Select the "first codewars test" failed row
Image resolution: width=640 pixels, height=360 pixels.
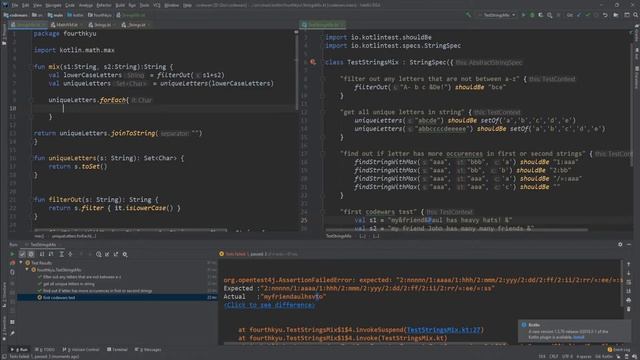(x=116, y=298)
